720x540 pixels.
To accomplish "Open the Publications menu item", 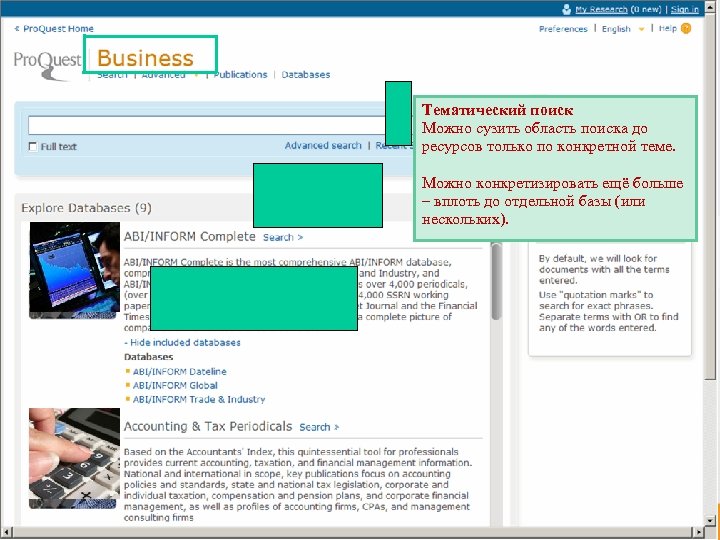I will pyautogui.click(x=241, y=75).
